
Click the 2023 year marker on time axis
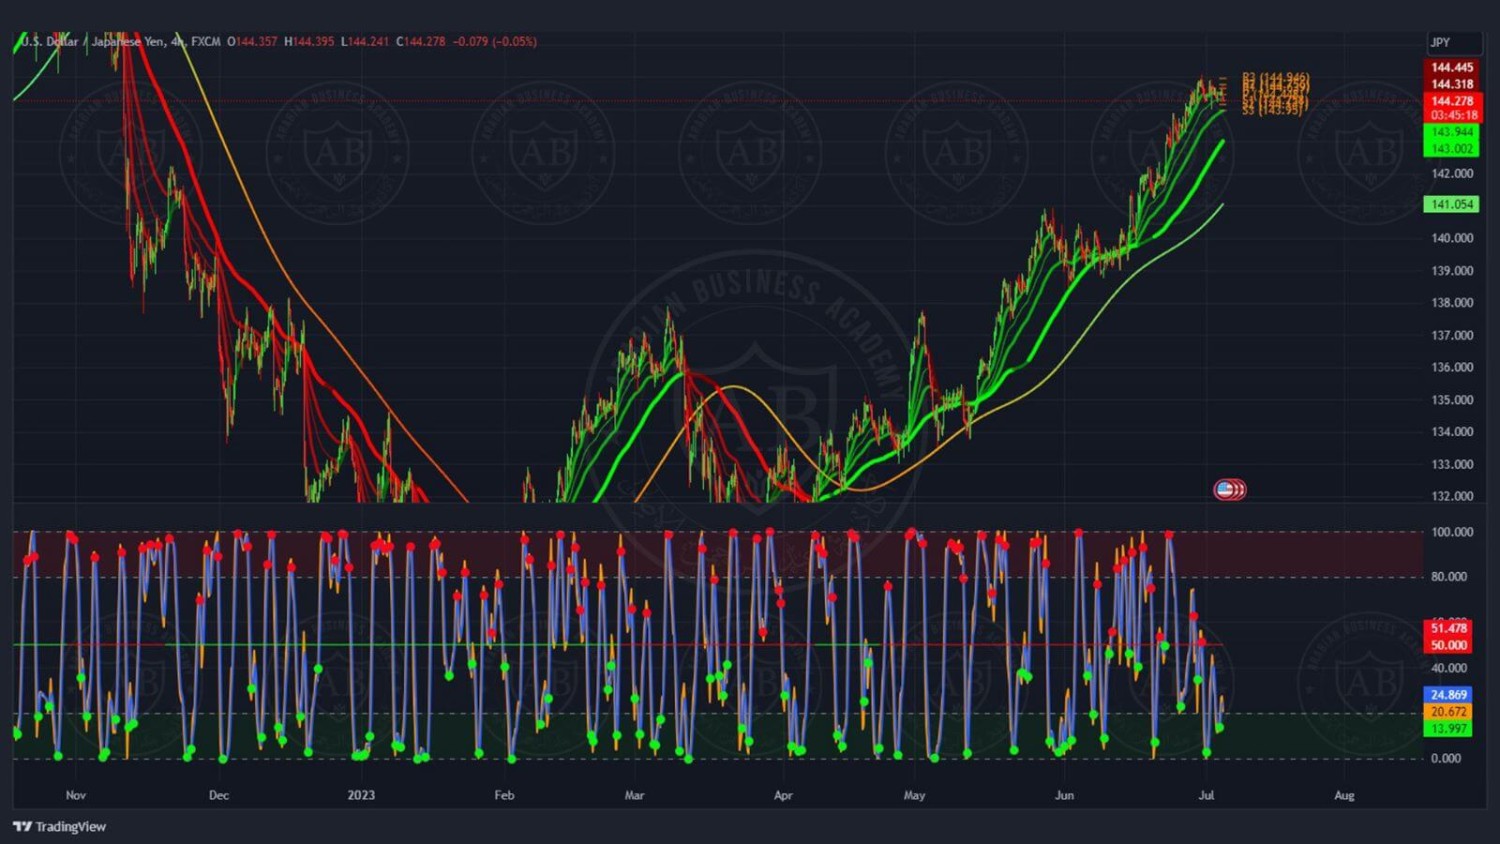coord(361,795)
